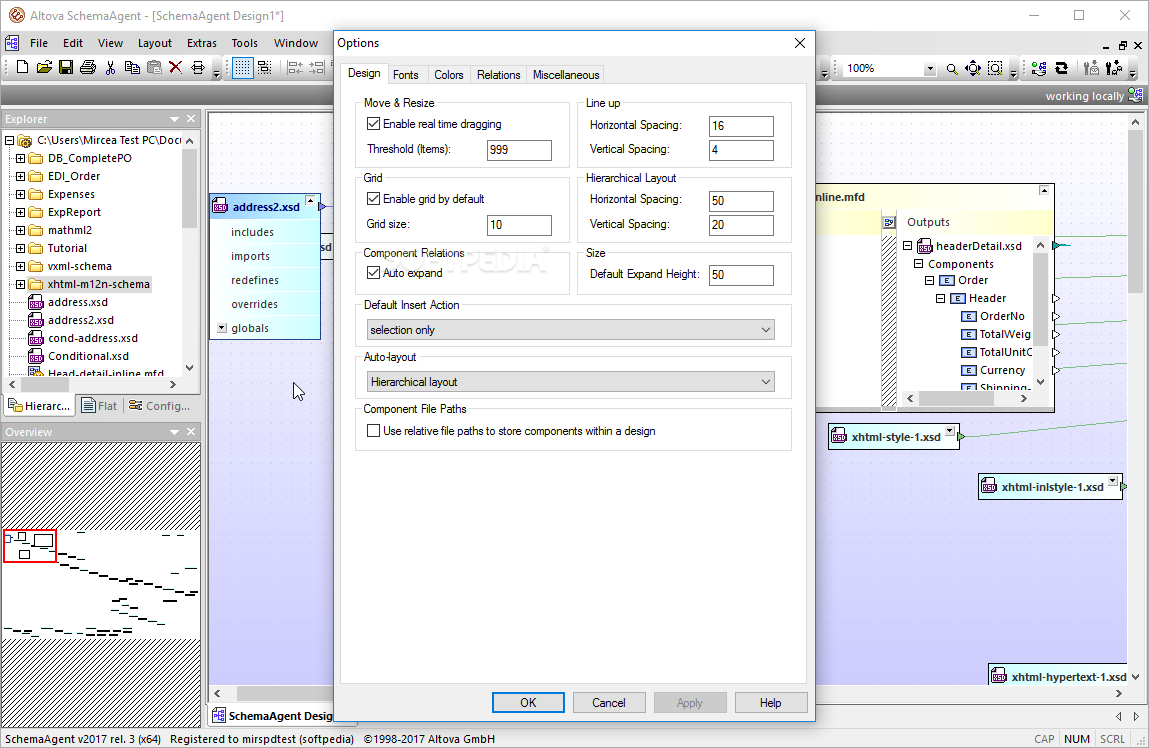Open the Layout menu
Image resolution: width=1149 pixels, height=748 pixels.
pyautogui.click(x=155, y=43)
